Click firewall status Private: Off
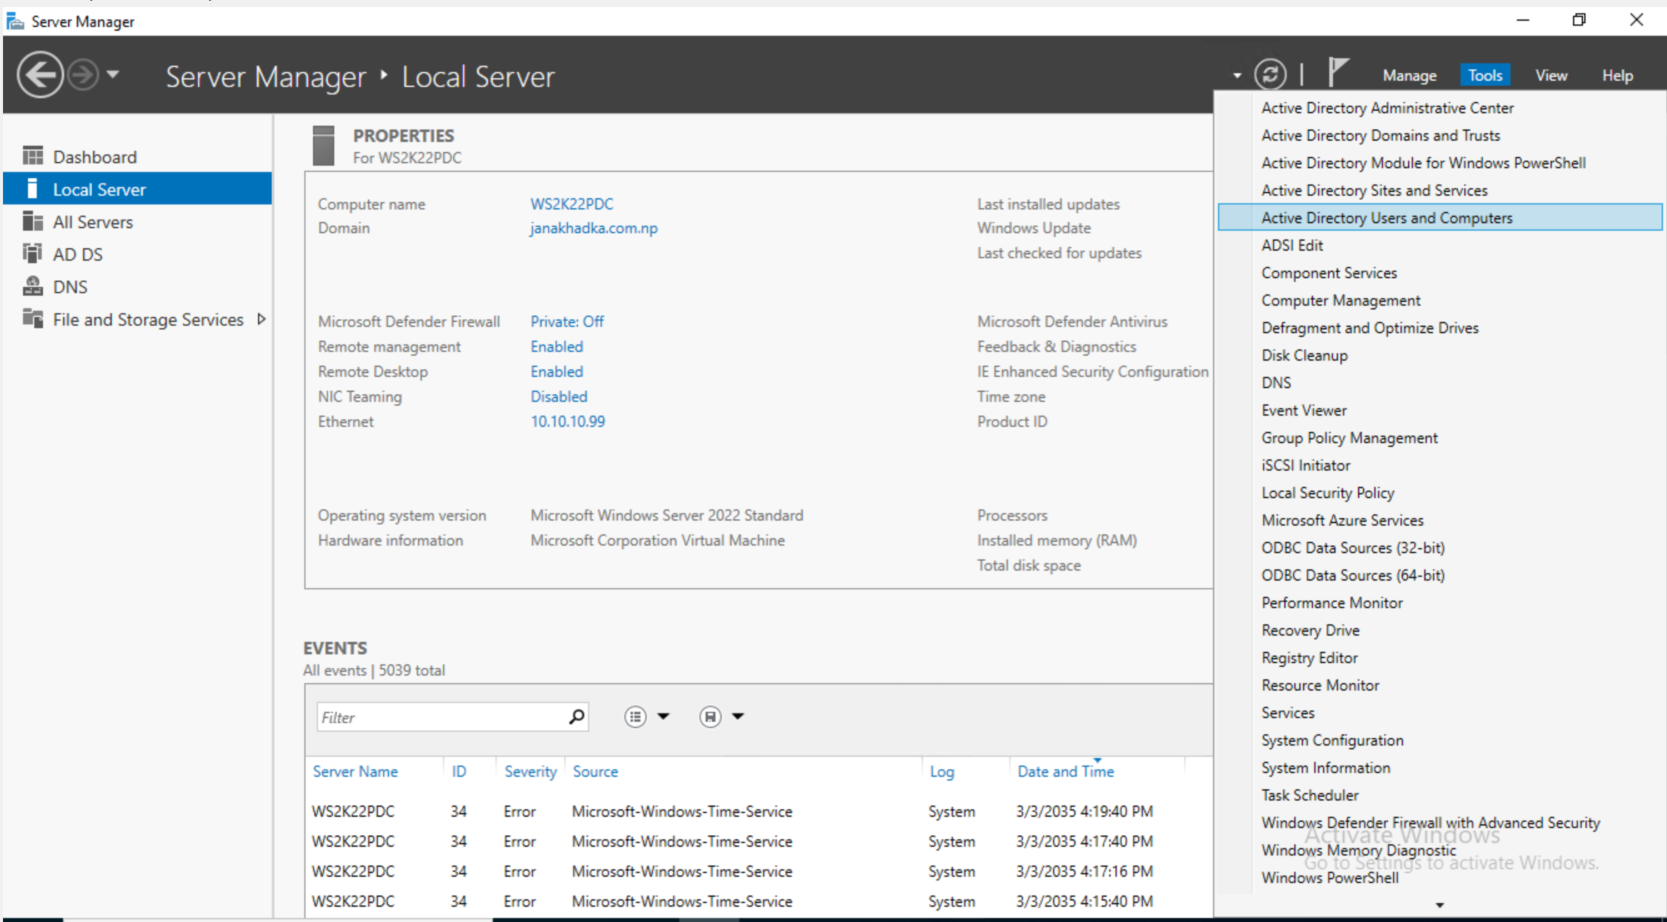Screen dimensions: 1667x922 click(x=567, y=322)
